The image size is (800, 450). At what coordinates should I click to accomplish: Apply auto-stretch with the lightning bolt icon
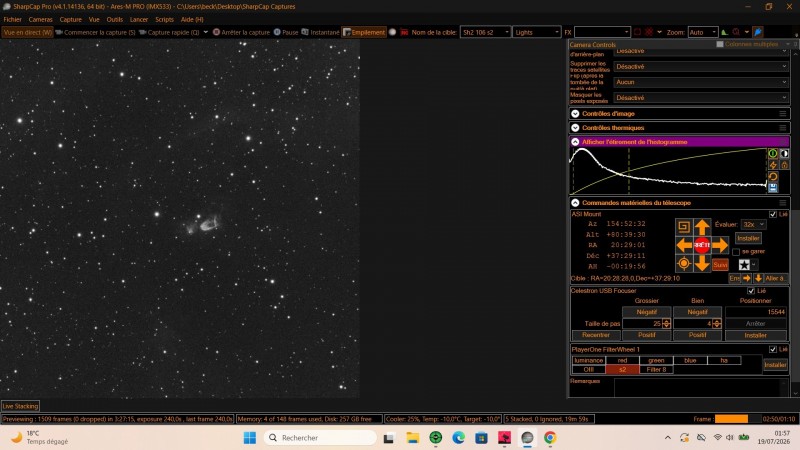click(773, 165)
